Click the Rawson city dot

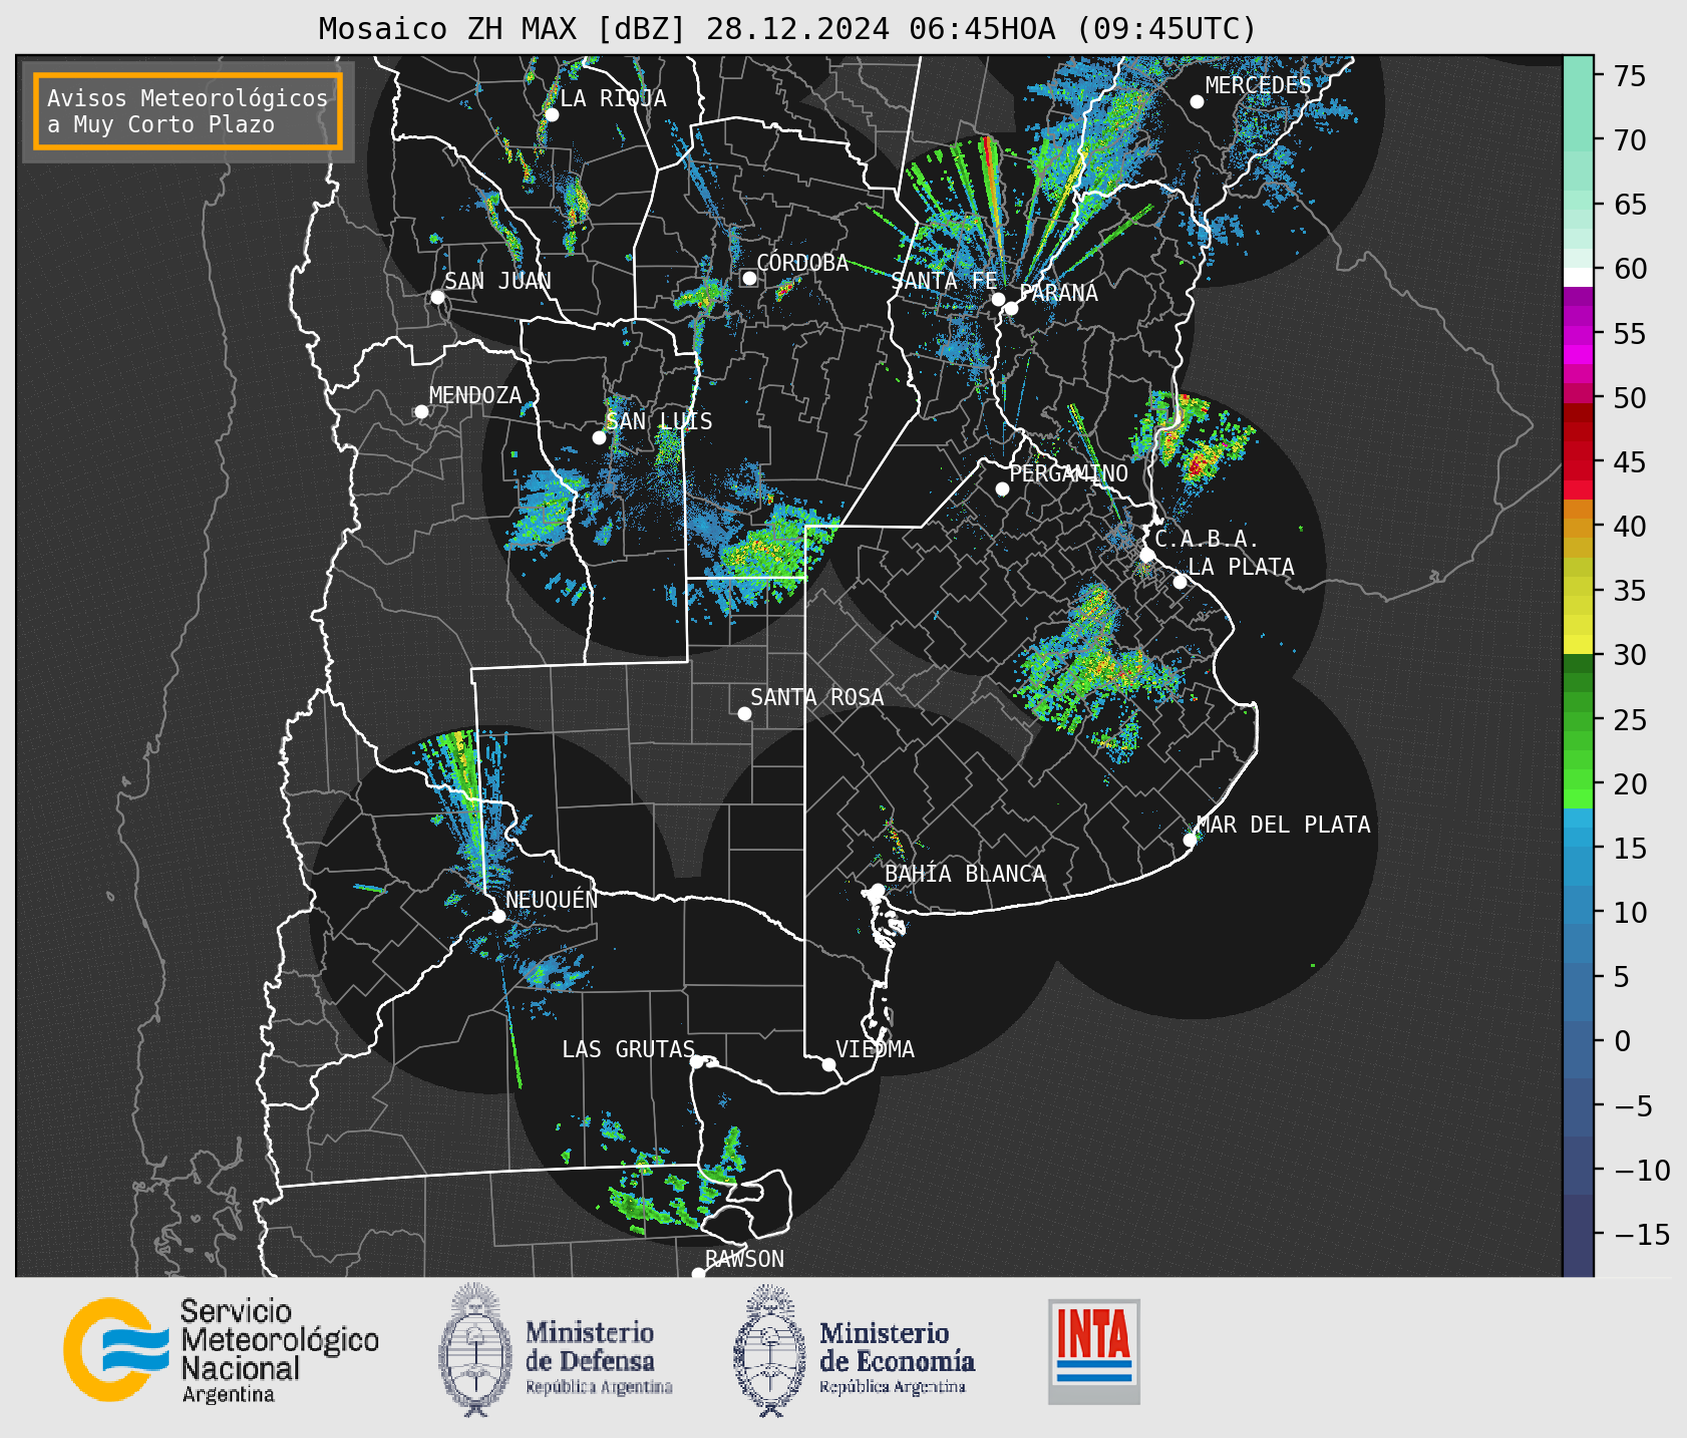pos(698,1274)
